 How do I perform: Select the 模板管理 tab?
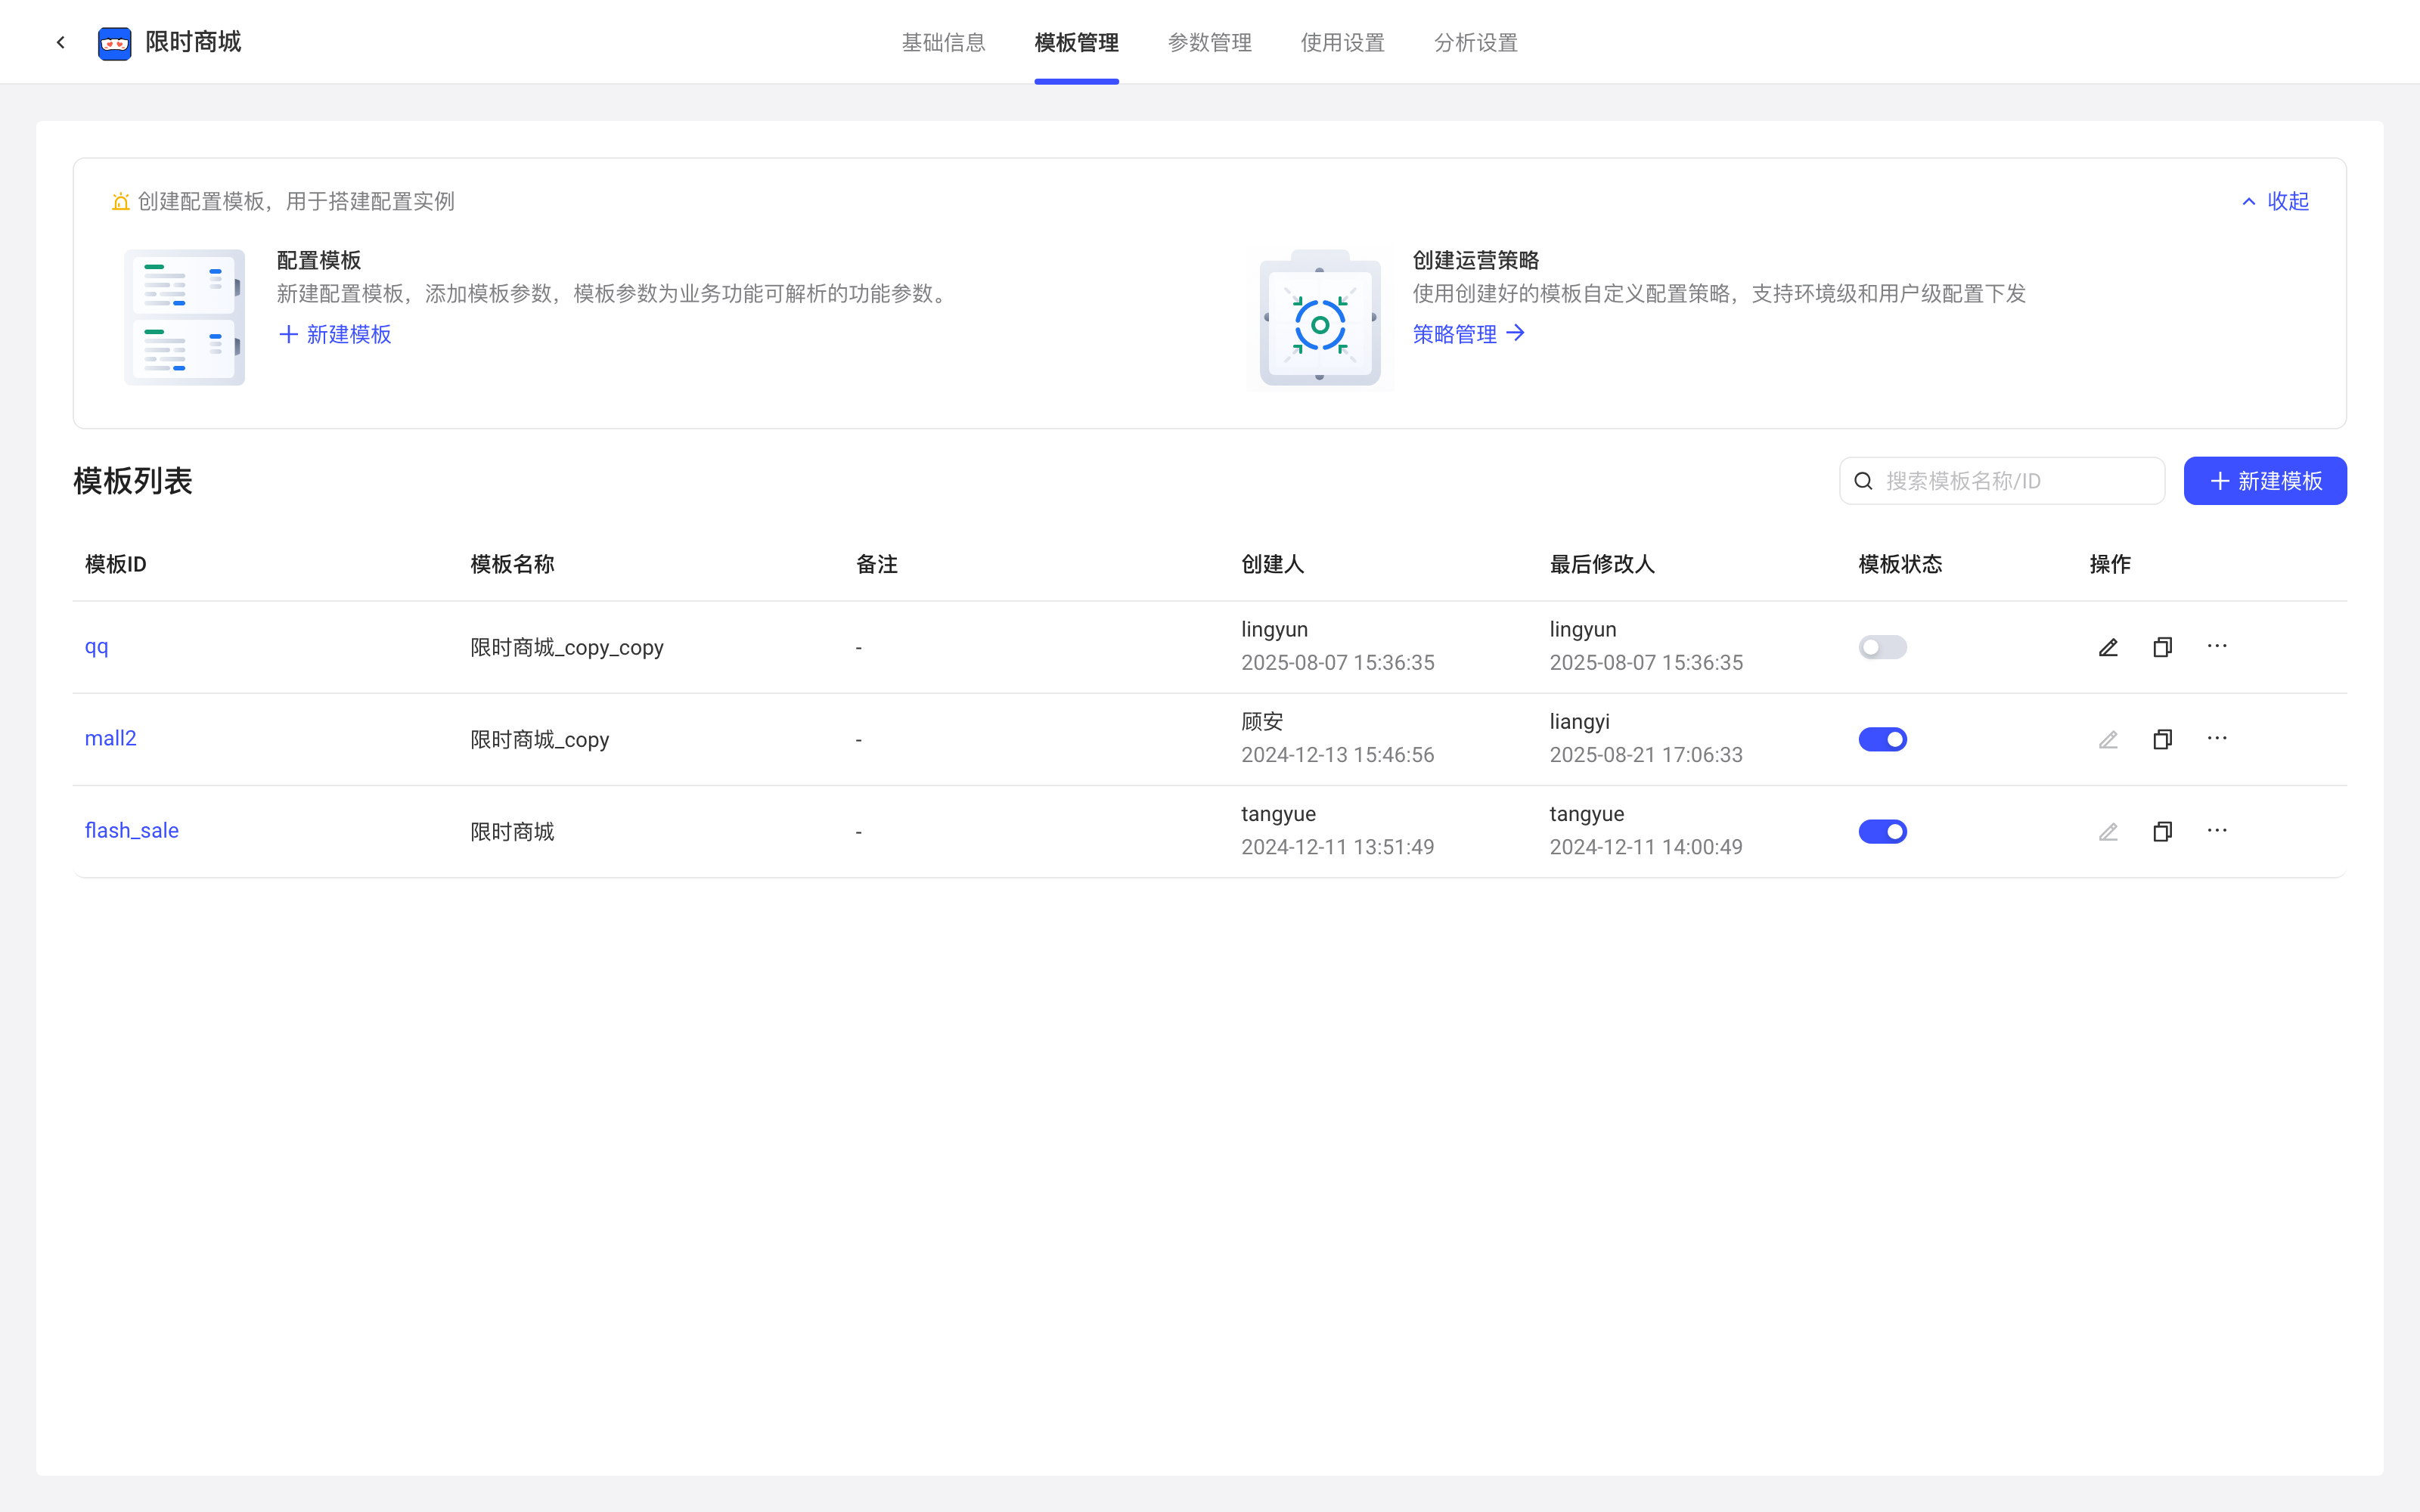click(1076, 42)
